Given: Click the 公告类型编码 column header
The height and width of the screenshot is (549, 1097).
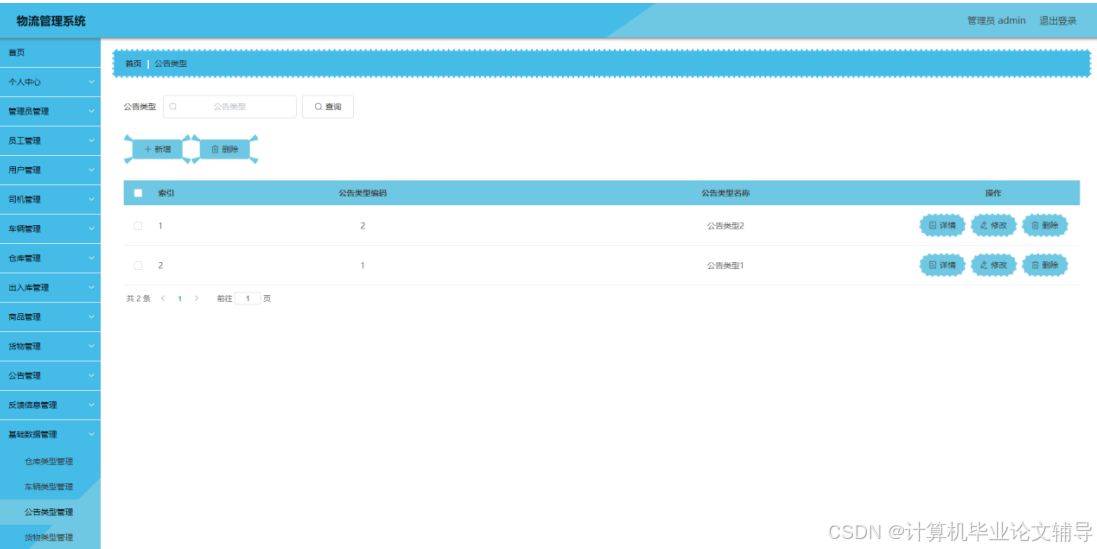Looking at the screenshot, I should click(362, 193).
